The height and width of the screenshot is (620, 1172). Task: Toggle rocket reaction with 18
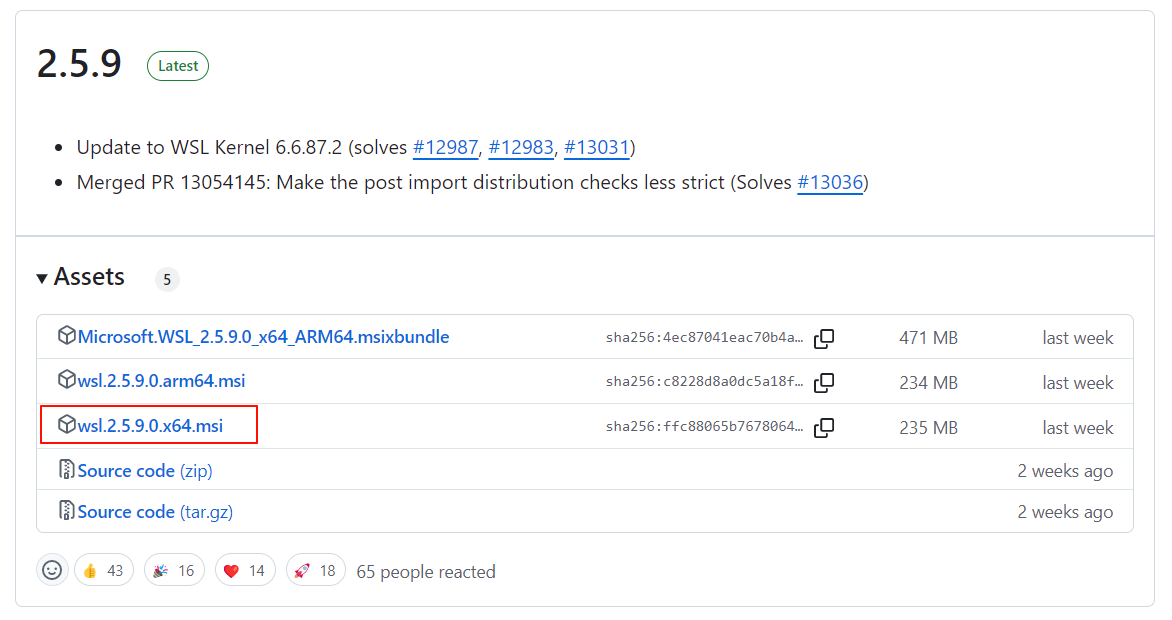pyautogui.click(x=315, y=571)
